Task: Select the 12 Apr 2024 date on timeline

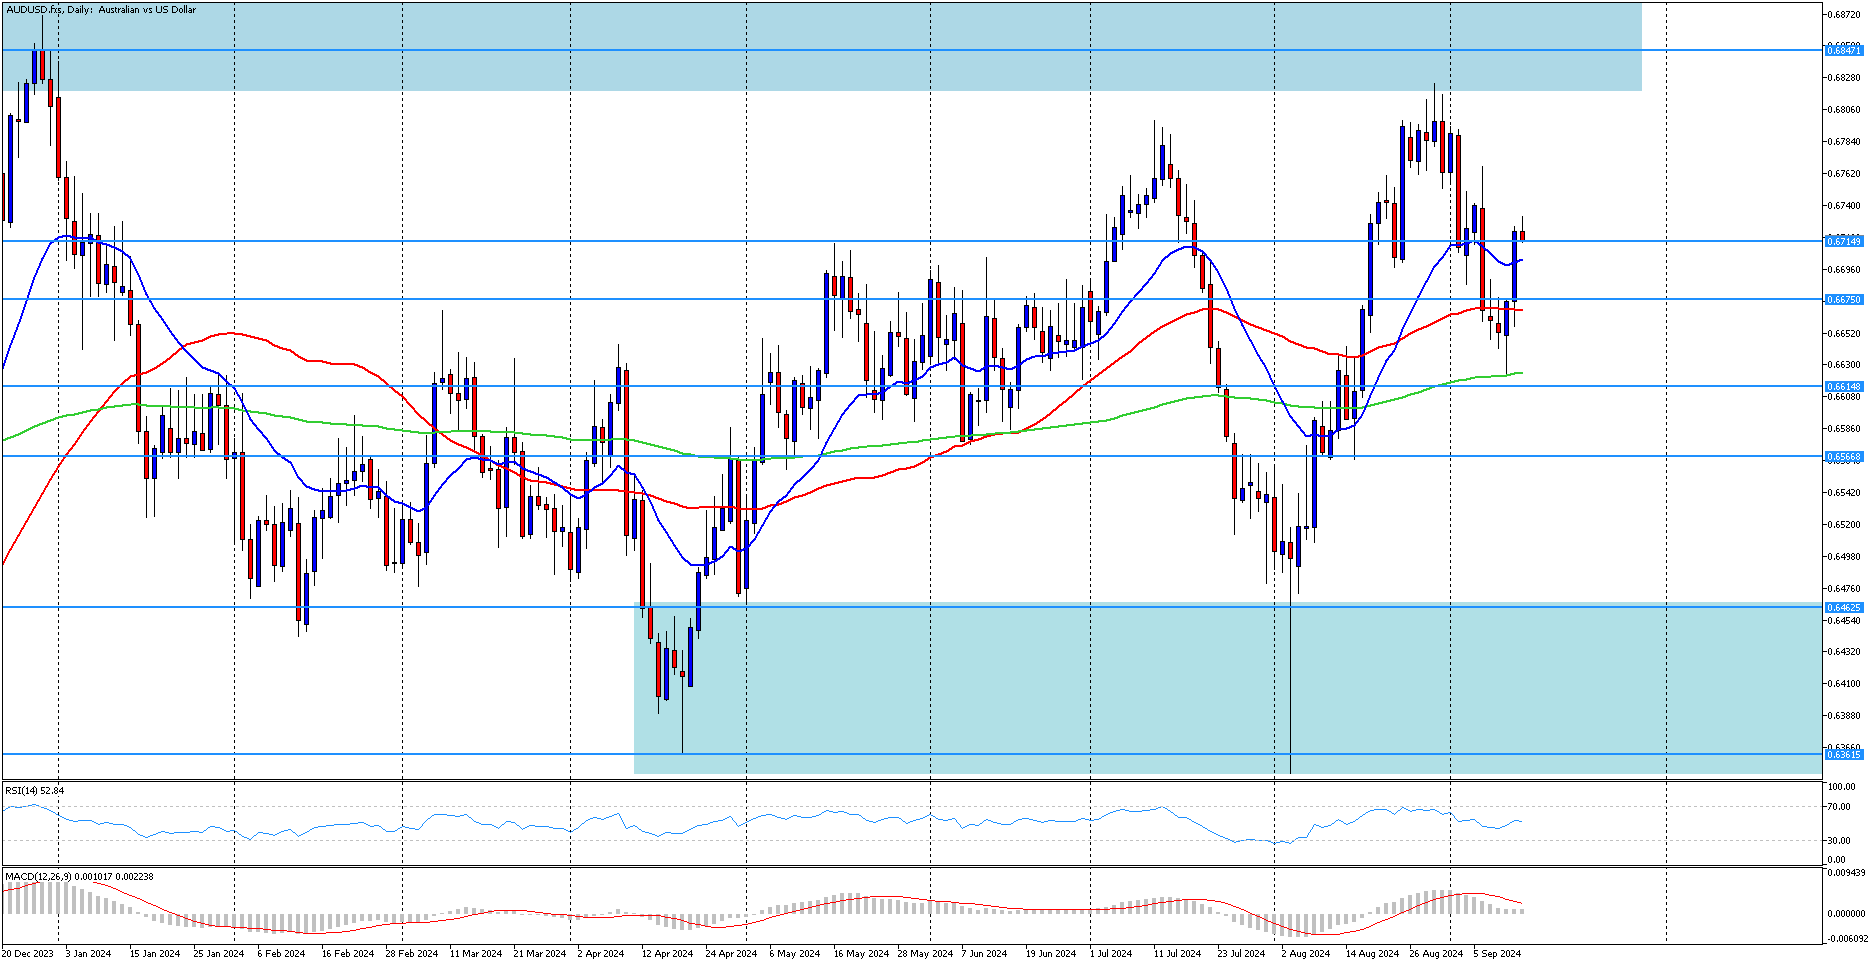Action: click(667, 953)
